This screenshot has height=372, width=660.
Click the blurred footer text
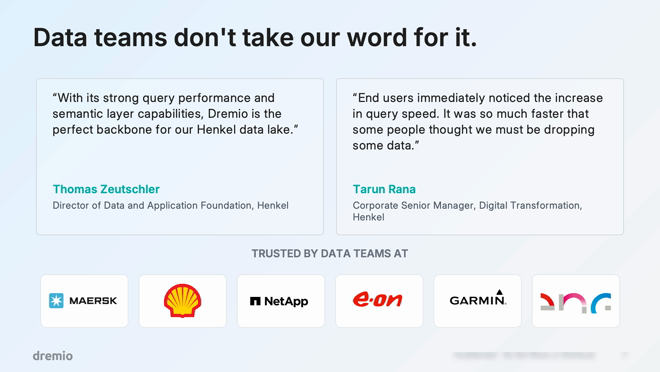tap(524, 356)
